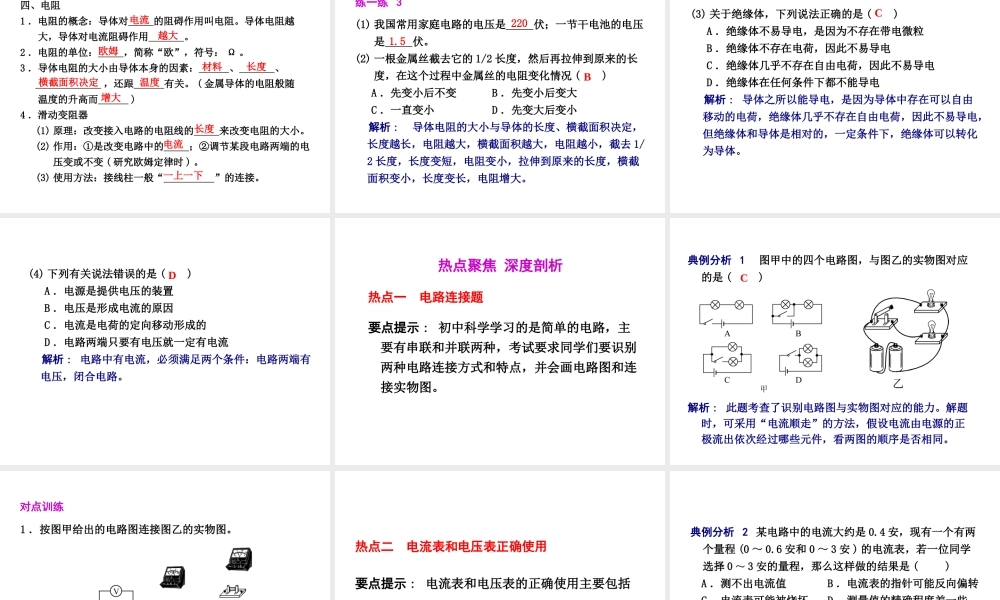Open the 热点聚焦 深度剖析 slide

click(x=500, y=342)
